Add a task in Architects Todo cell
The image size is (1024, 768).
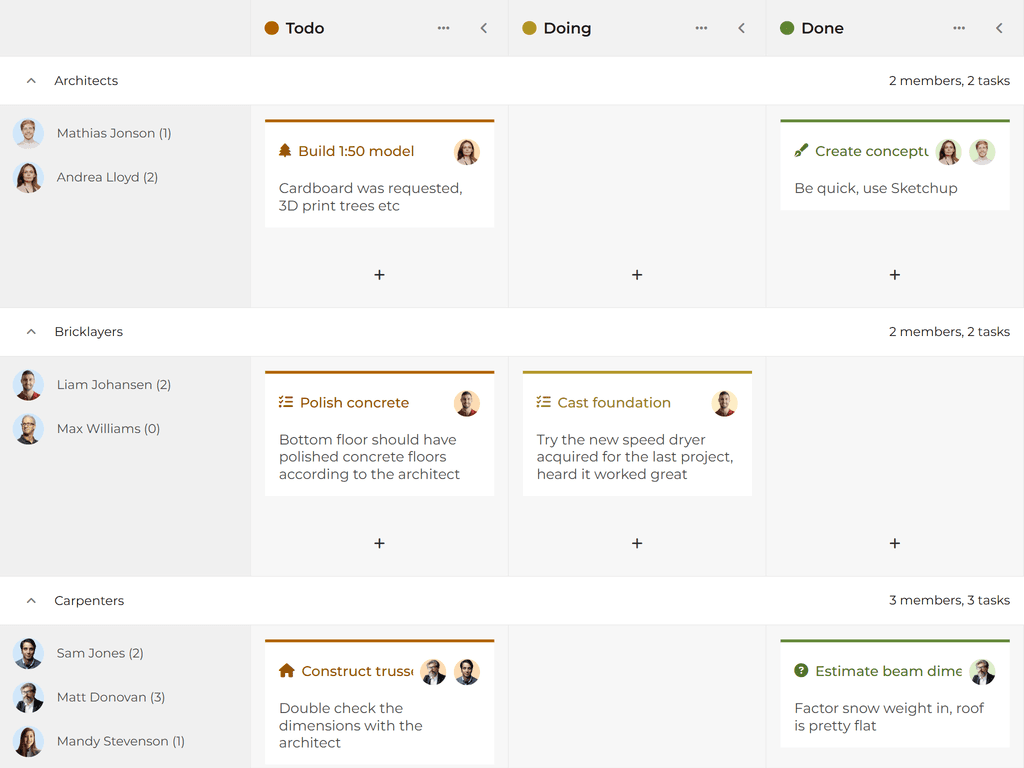pyautogui.click(x=379, y=275)
